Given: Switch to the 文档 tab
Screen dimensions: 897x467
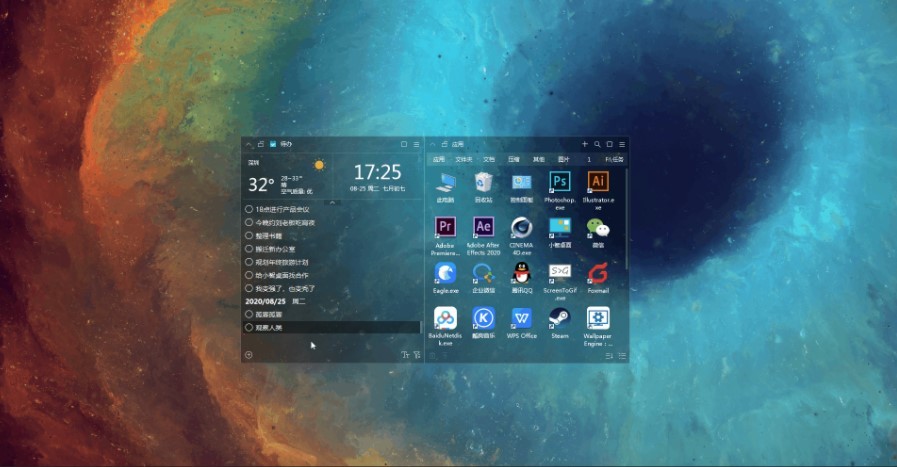Looking at the screenshot, I should click(489, 159).
